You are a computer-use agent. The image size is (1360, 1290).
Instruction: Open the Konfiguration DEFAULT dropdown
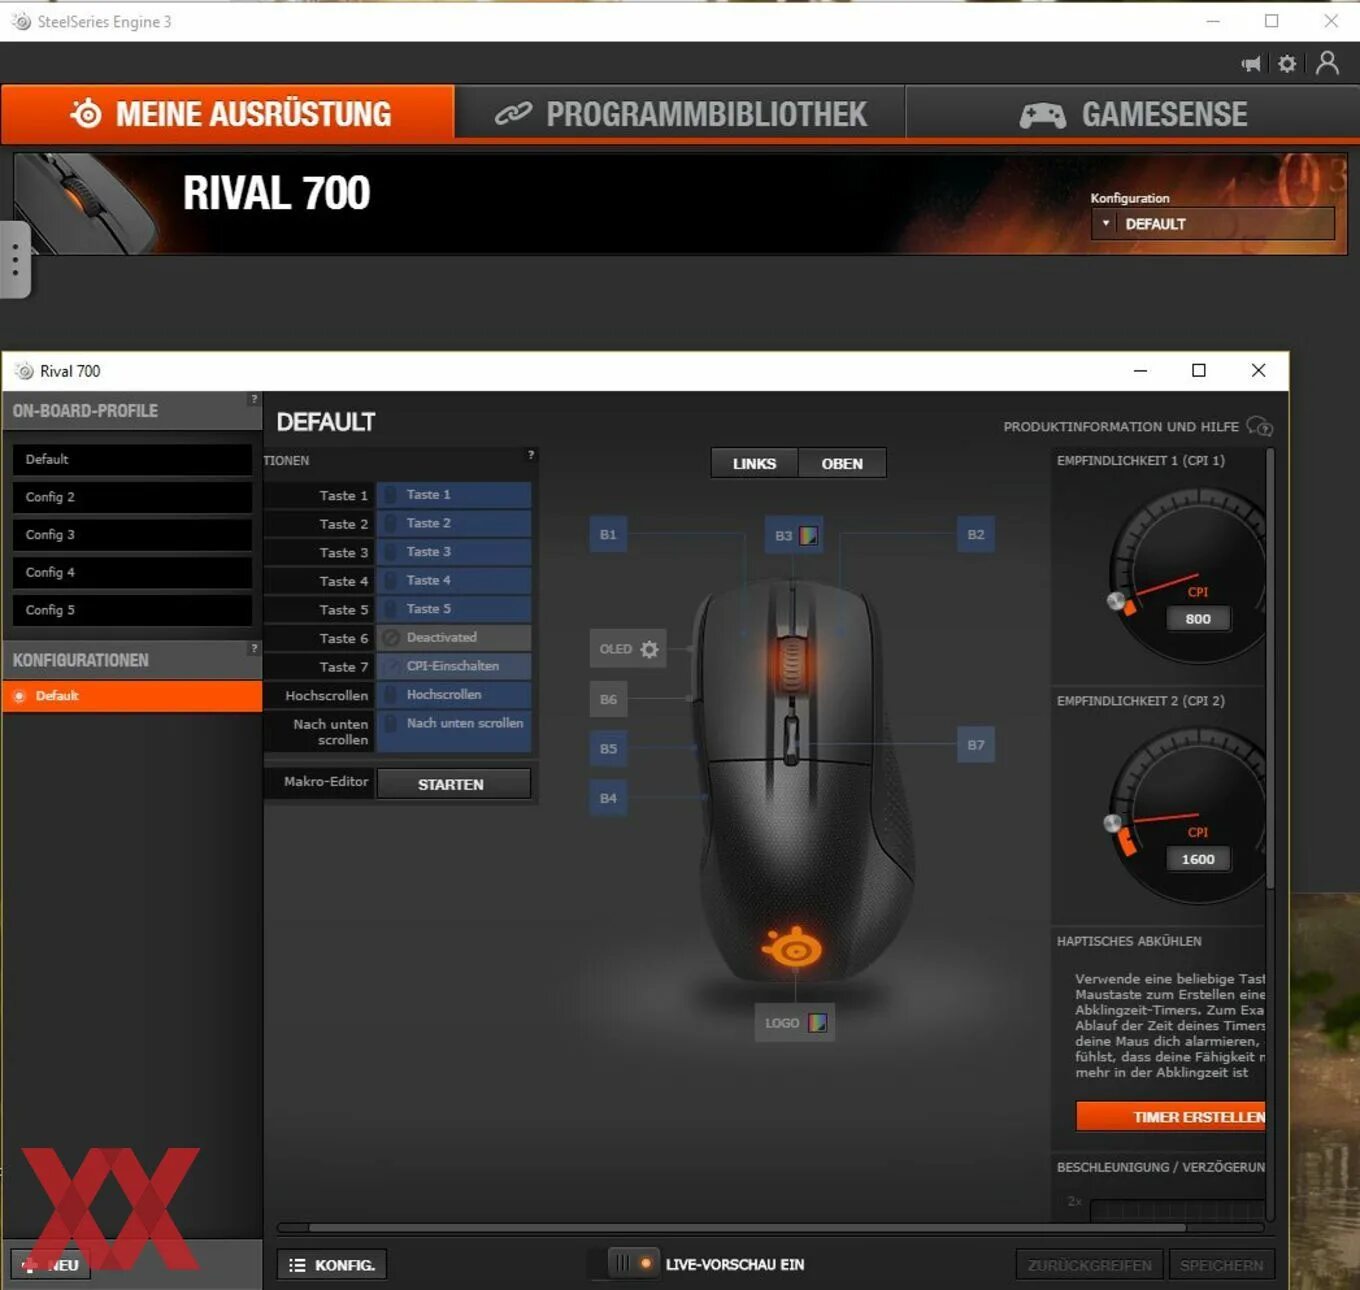coord(1212,224)
